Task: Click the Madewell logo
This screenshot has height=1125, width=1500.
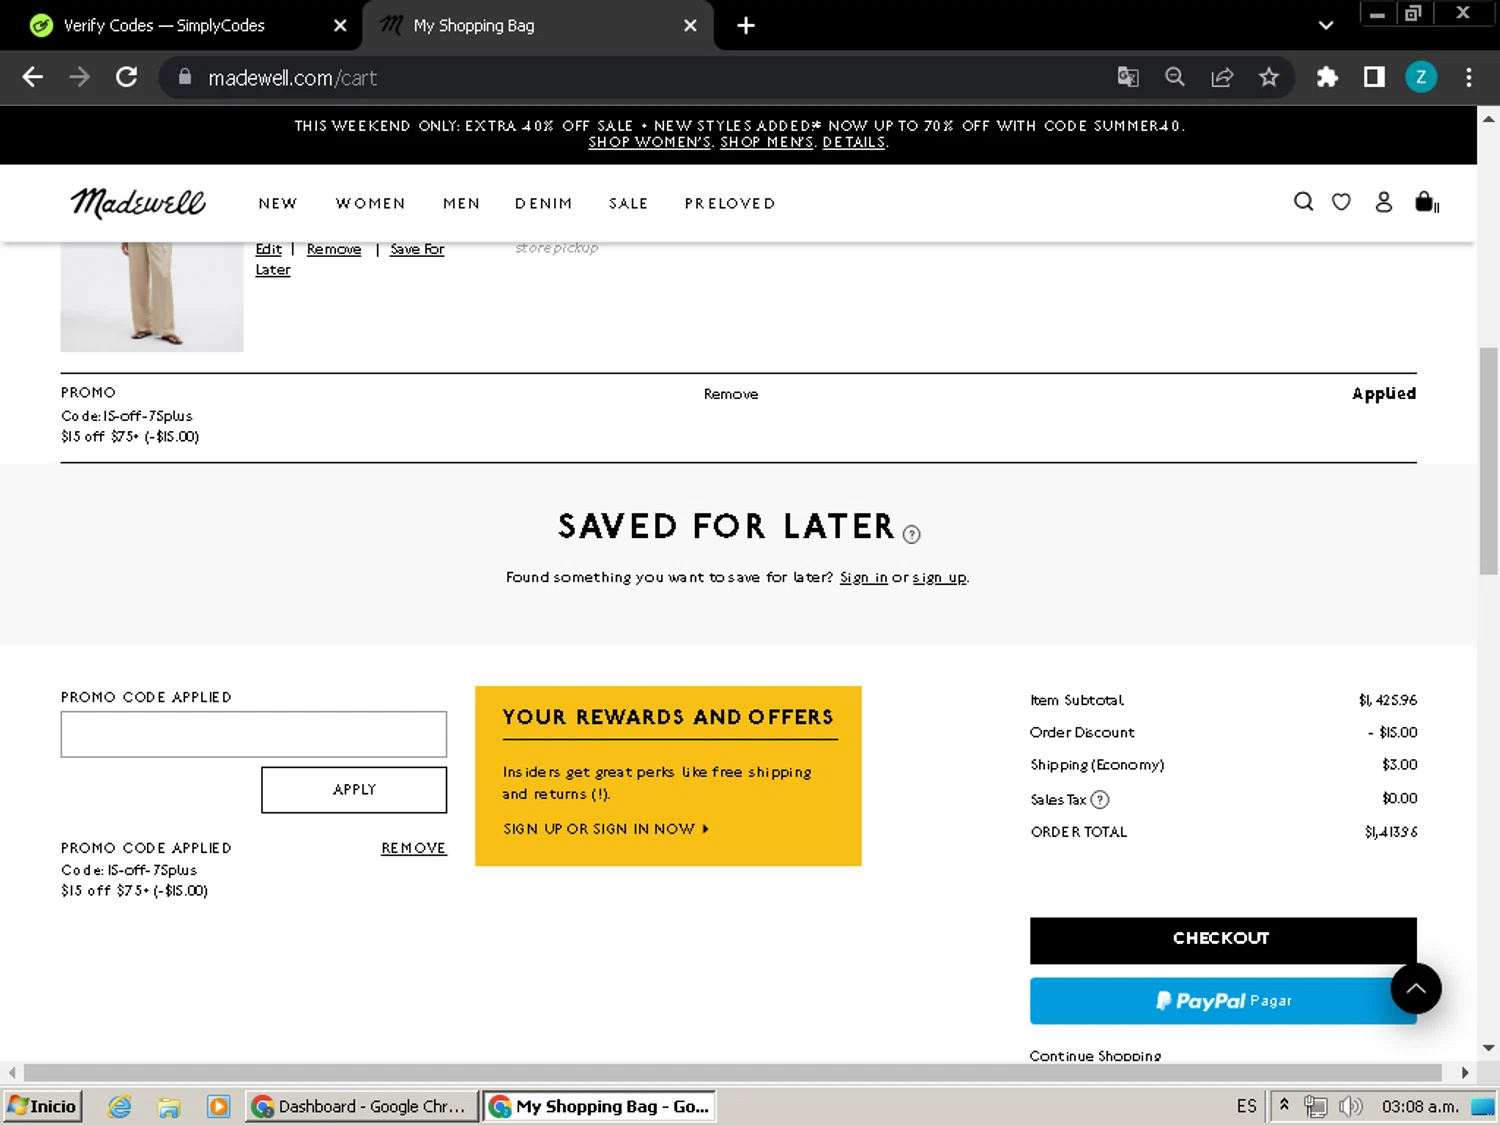Action: coord(138,203)
